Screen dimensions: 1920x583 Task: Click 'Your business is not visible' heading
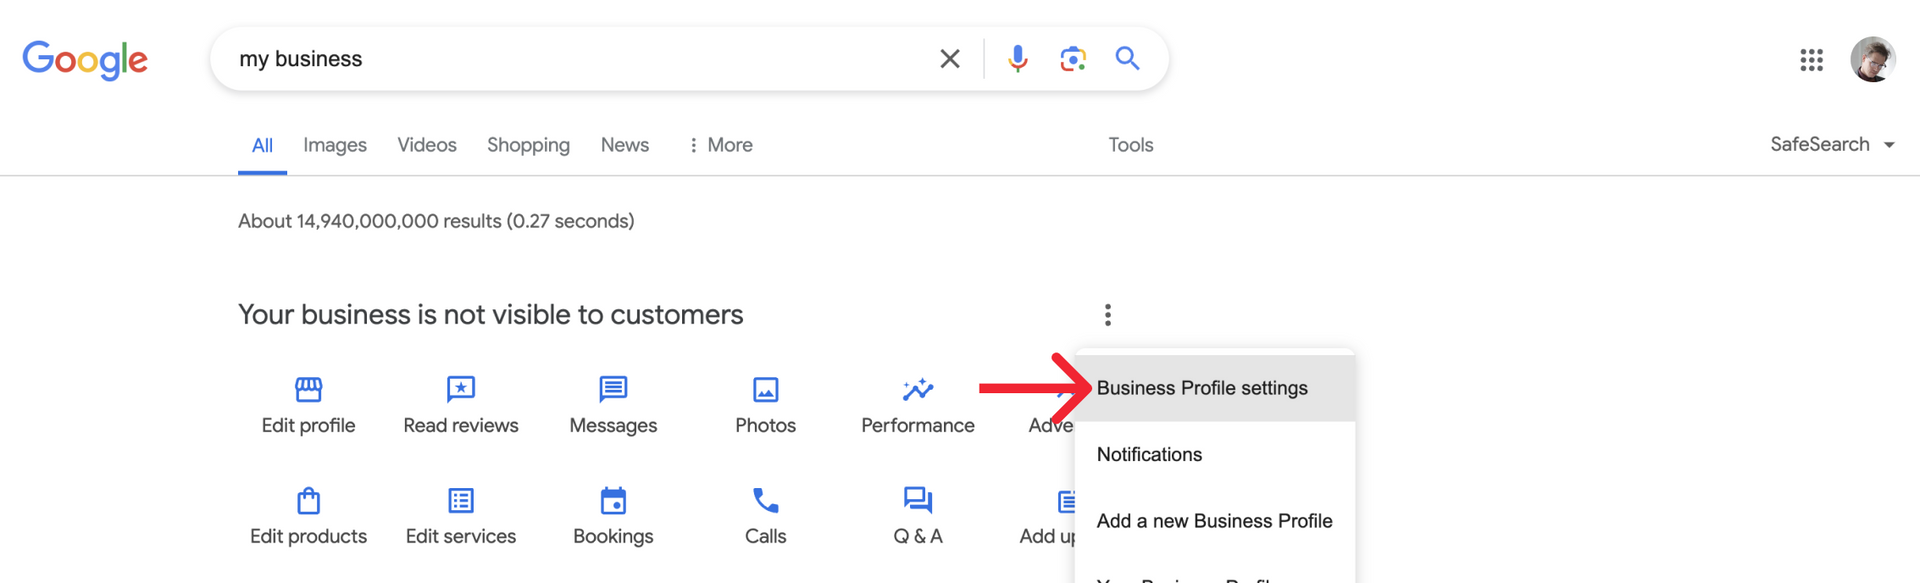[x=491, y=315]
